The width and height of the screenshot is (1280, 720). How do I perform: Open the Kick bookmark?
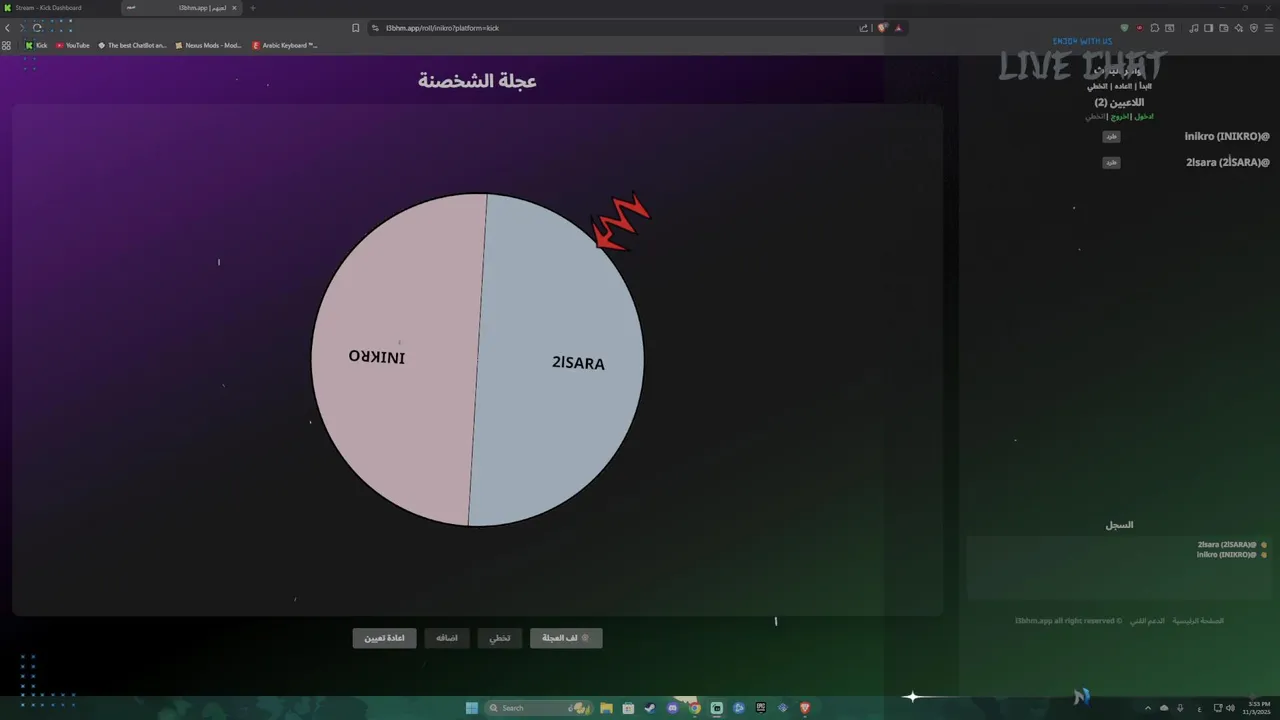click(x=36, y=45)
